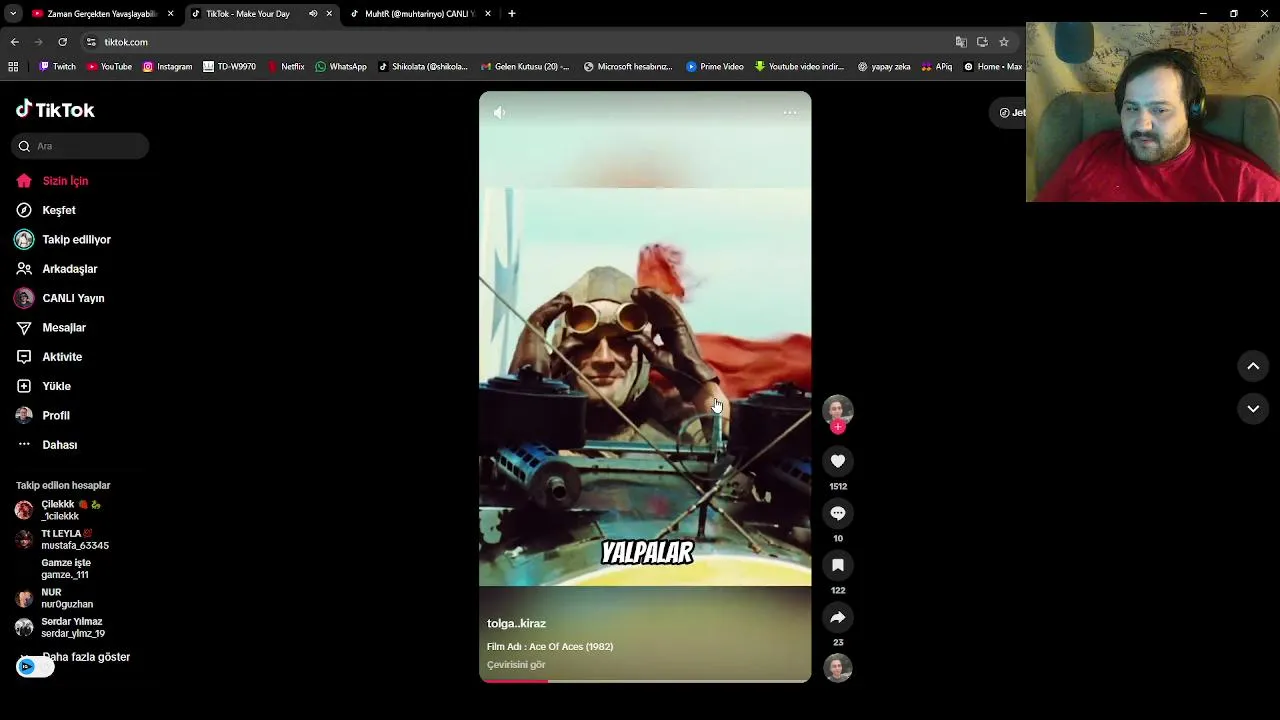Translate this page icon
Image resolution: width=1280 pixels, height=720 pixels.
961,42
